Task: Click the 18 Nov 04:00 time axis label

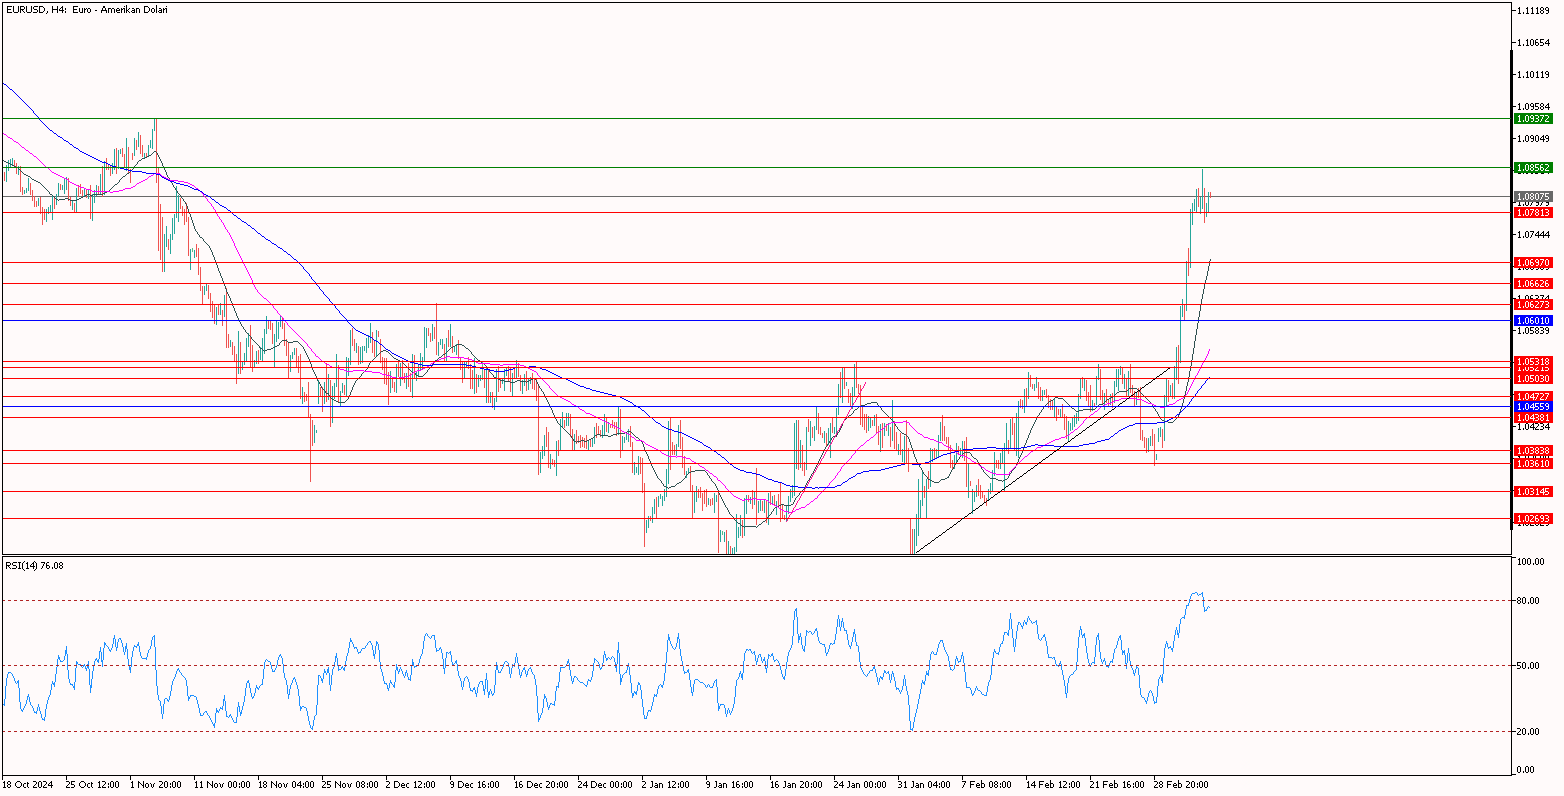Action: 284,785
